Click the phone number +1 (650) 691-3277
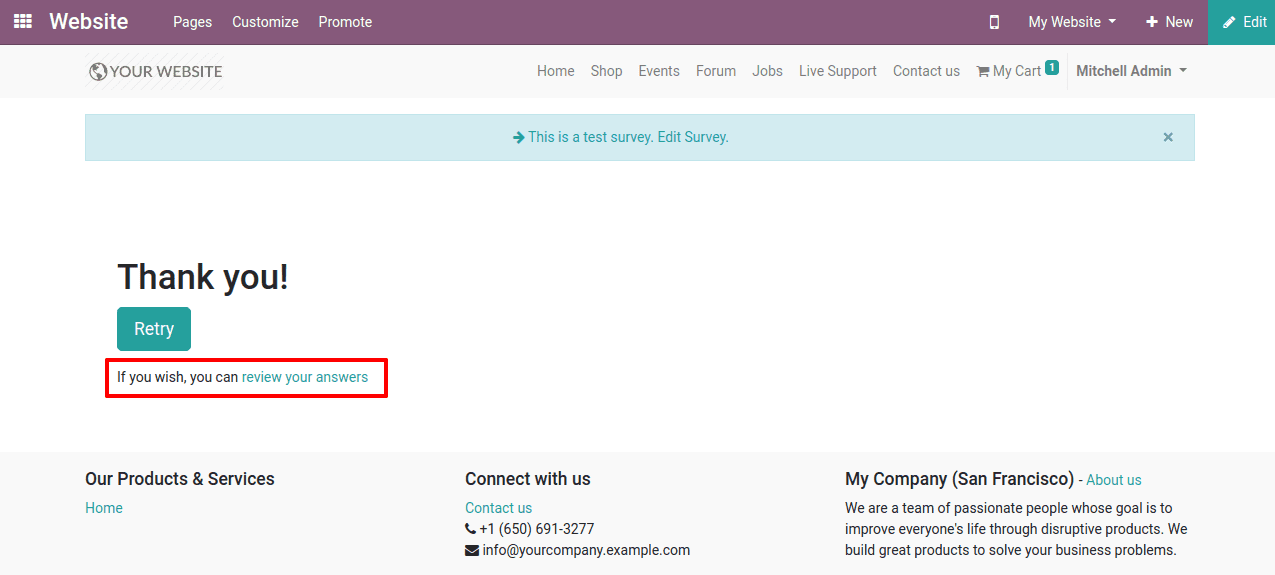 (x=537, y=529)
